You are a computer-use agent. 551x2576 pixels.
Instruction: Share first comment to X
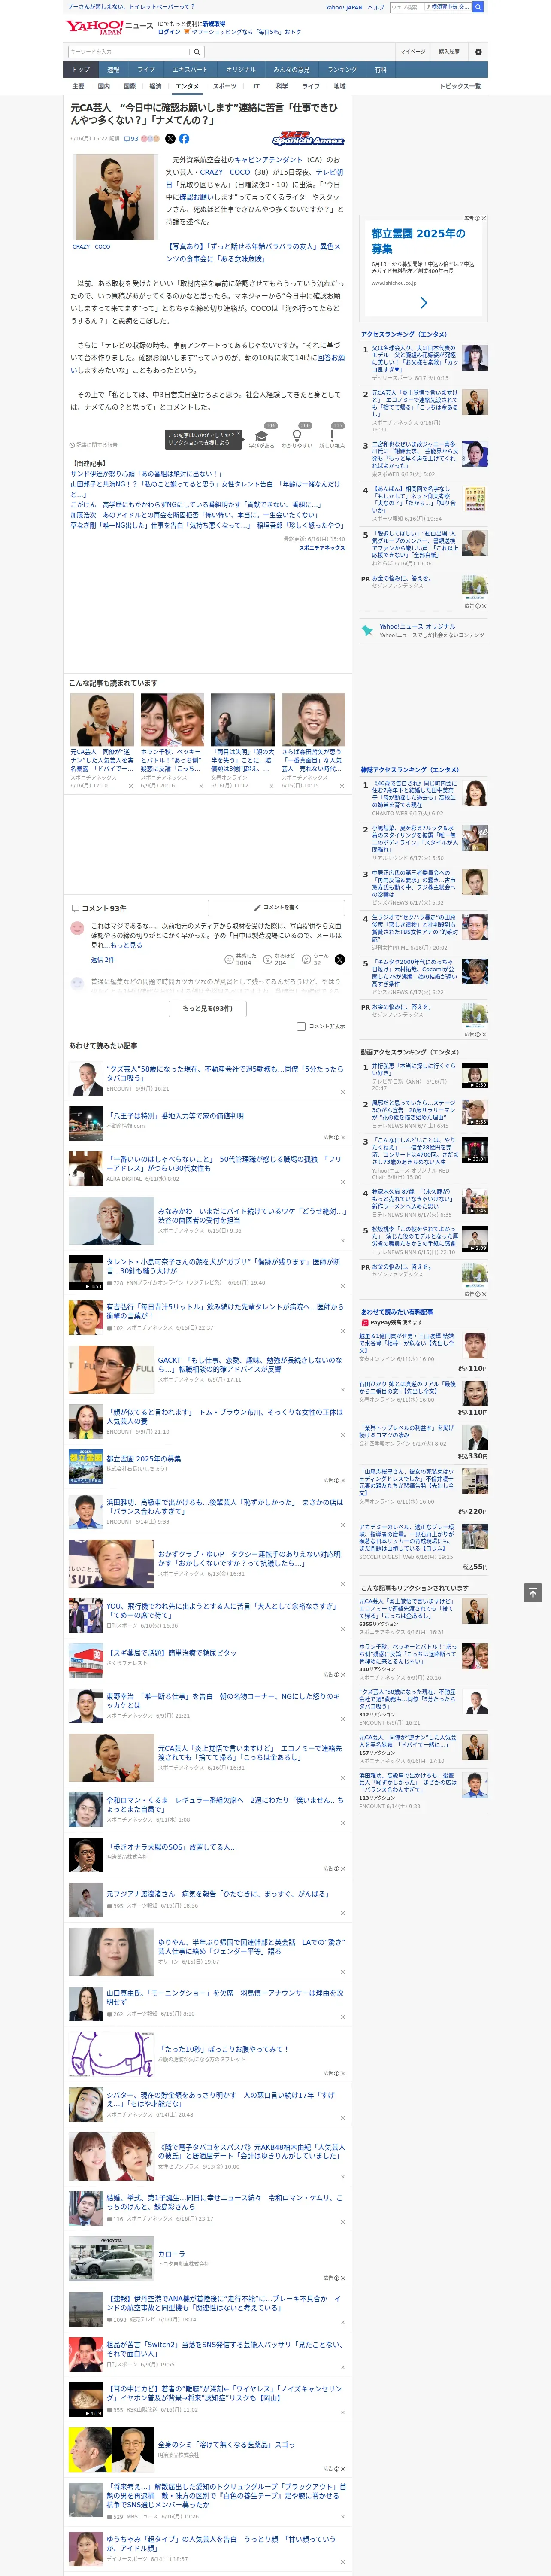[340, 959]
